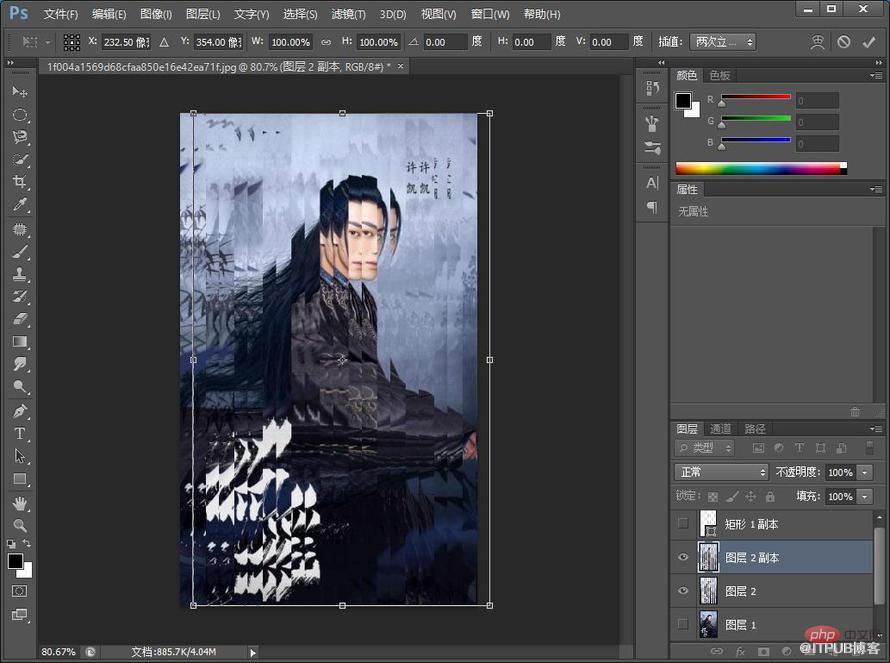Toggle lock transparent pixels
Screen dimensions: 890x663
click(713, 497)
